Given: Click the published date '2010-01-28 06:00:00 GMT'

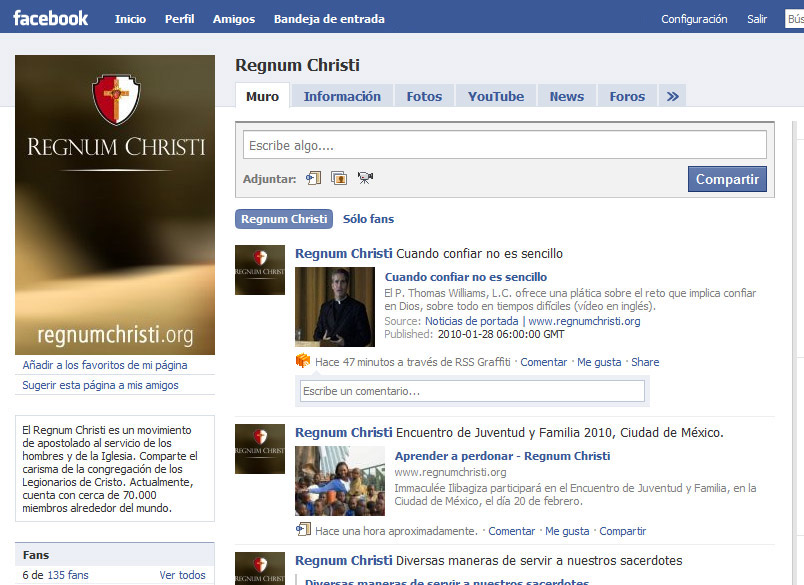Looking at the screenshot, I should pyautogui.click(x=501, y=334).
